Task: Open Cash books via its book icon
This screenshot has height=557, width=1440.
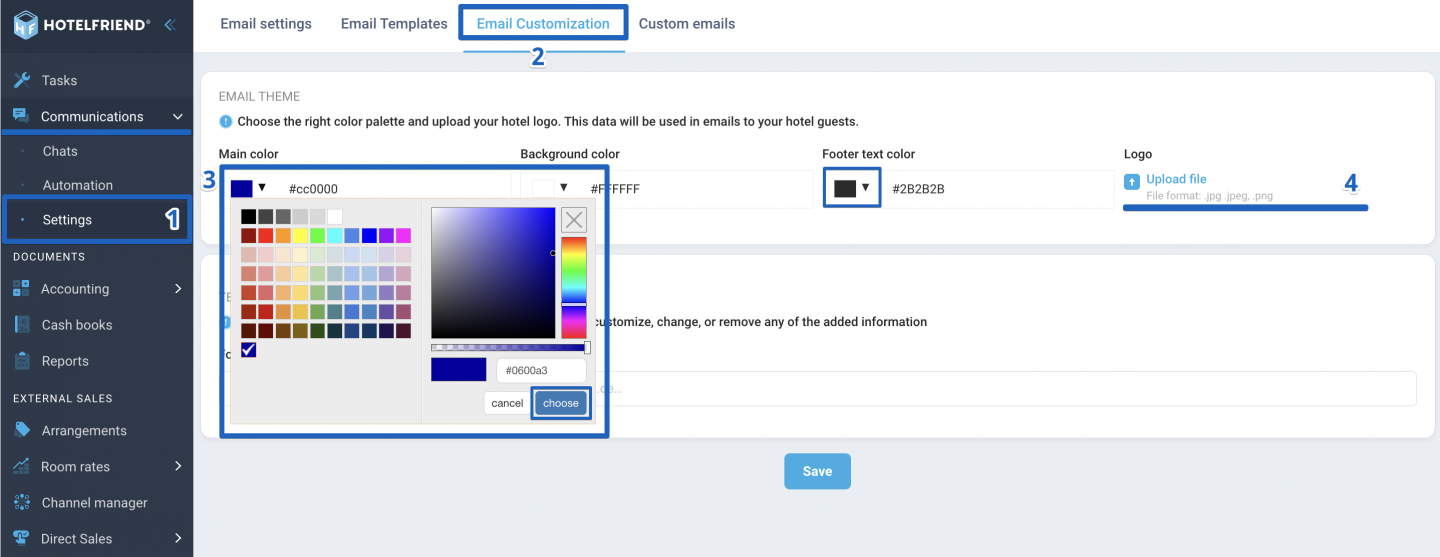Action: pyautogui.click(x=22, y=325)
